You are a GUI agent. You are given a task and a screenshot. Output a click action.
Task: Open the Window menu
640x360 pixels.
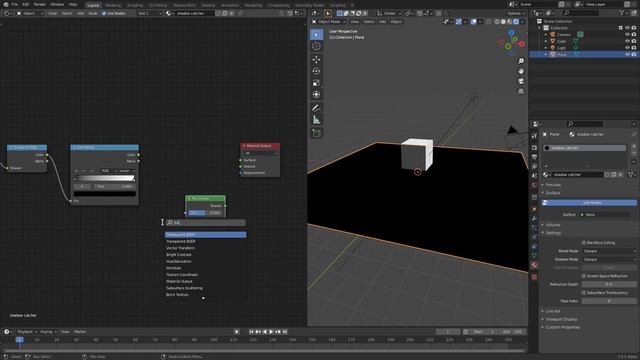(x=57, y=4)
